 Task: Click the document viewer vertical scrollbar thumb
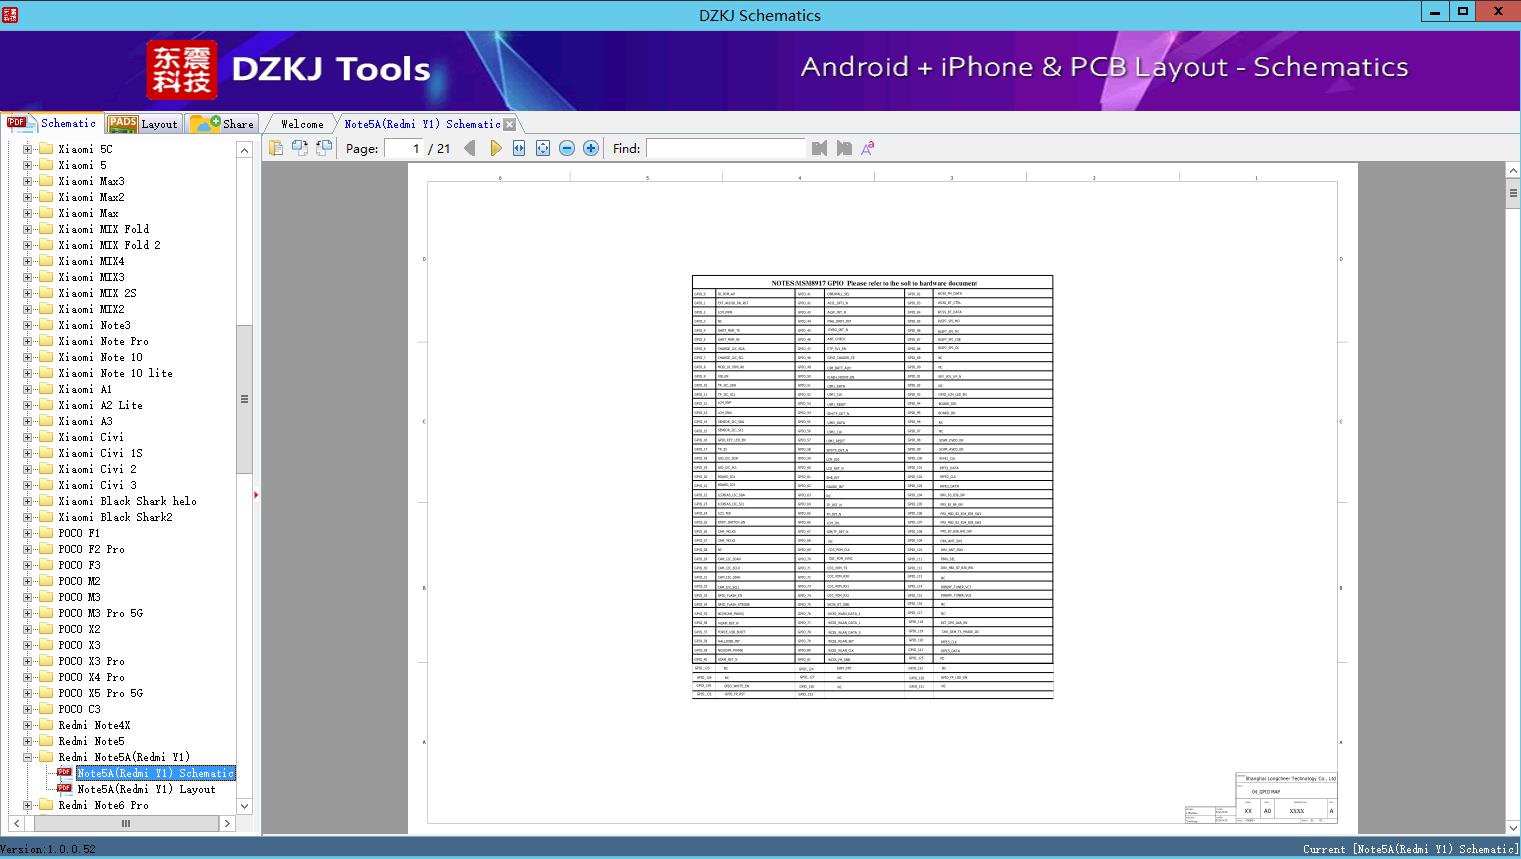(x=1513, y=193)
